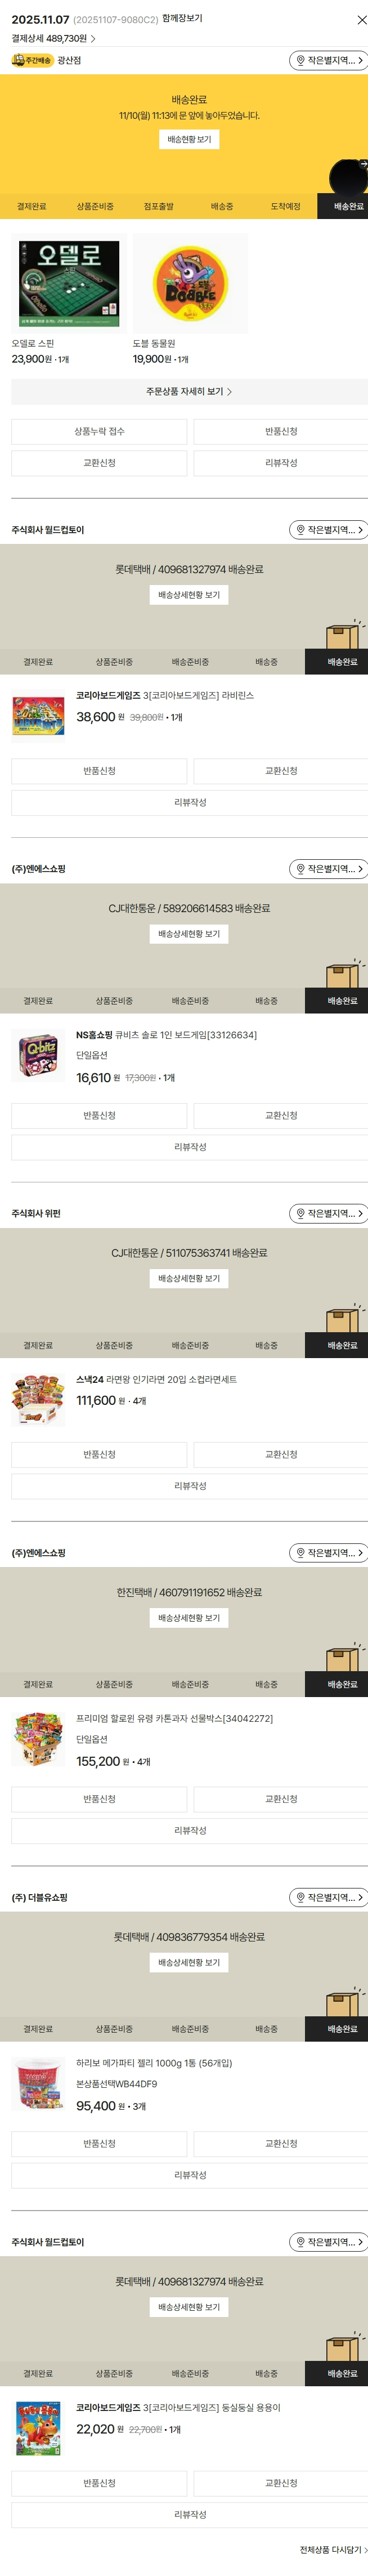
Task: Click the Q-bitz 솔로 product thumbnail
Action: coord(39,1055)
